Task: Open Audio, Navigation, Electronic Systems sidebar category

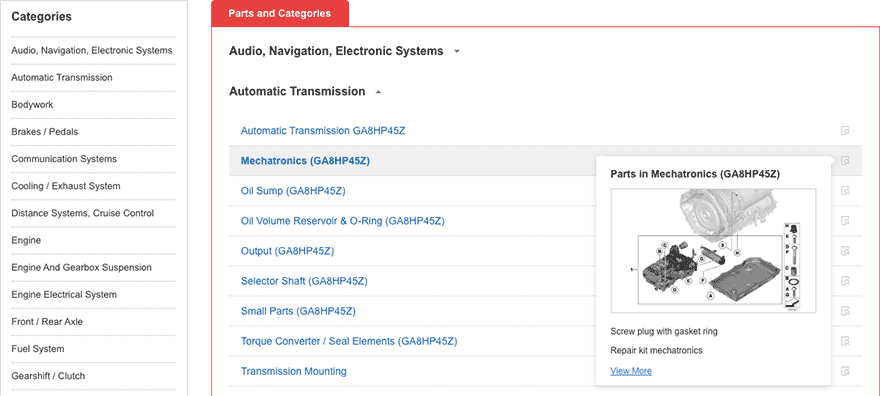Action: pos(92,50)
